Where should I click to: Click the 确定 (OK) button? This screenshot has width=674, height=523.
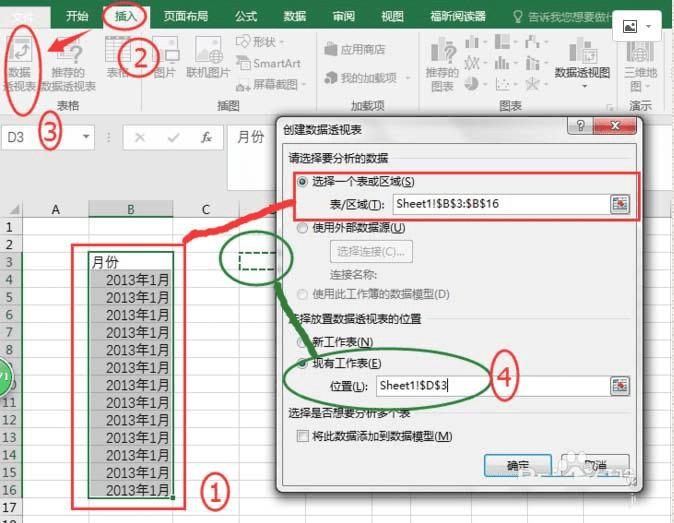click(518, 465)
